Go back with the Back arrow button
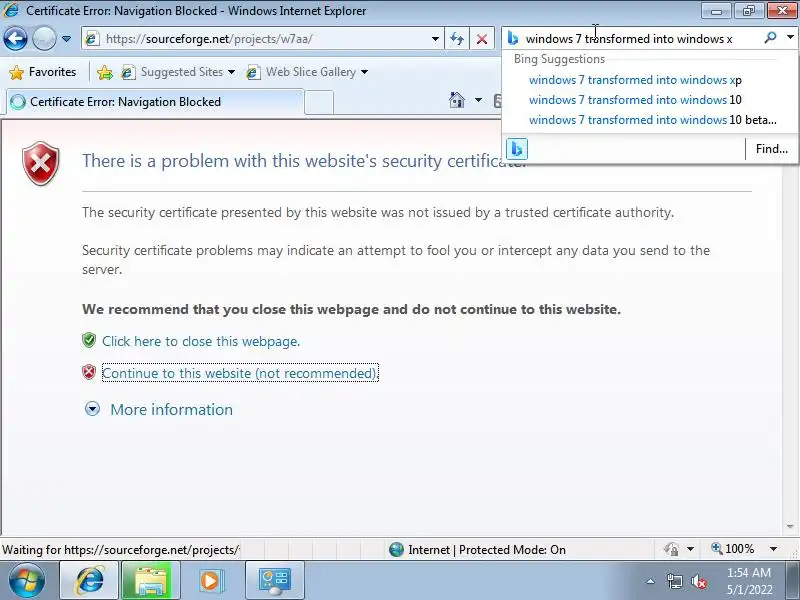Image resolution: width=800 pixels, height=600 pixels. click(15, 39)
